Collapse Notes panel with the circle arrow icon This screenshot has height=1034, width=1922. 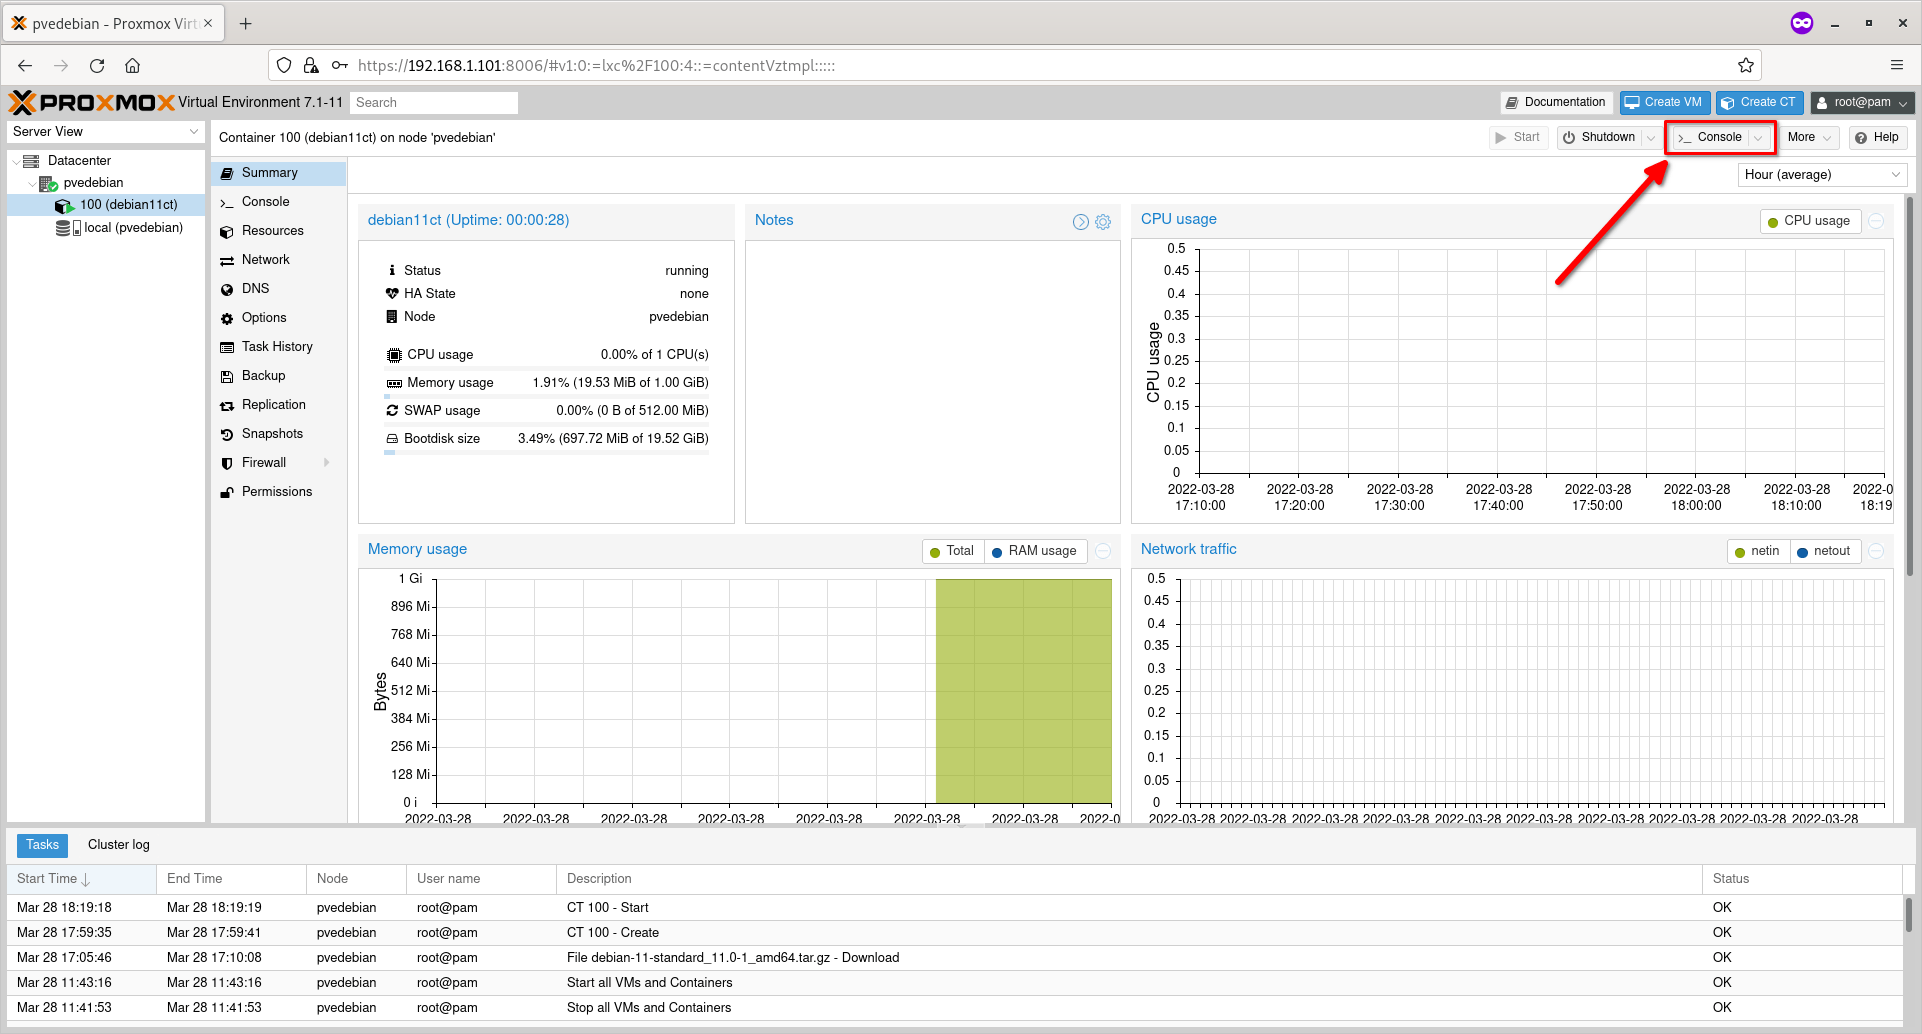(x=1081, y=222)
